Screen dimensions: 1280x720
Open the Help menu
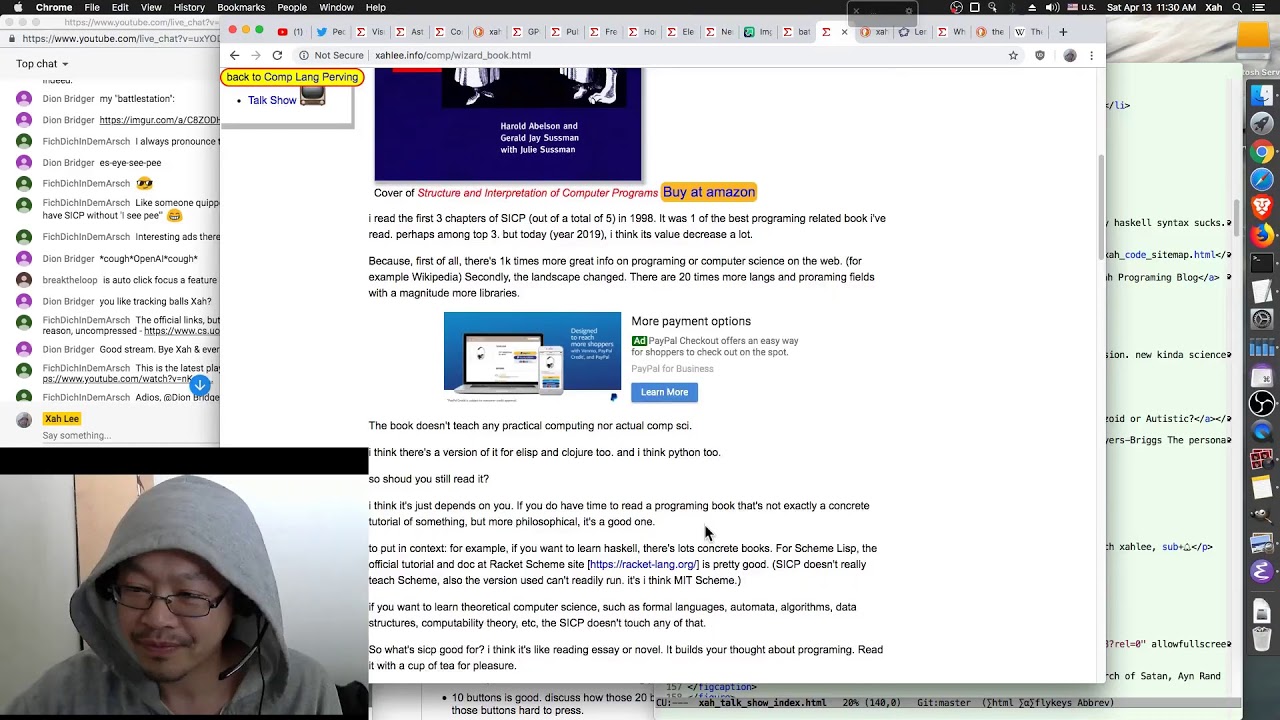(375, 8)
